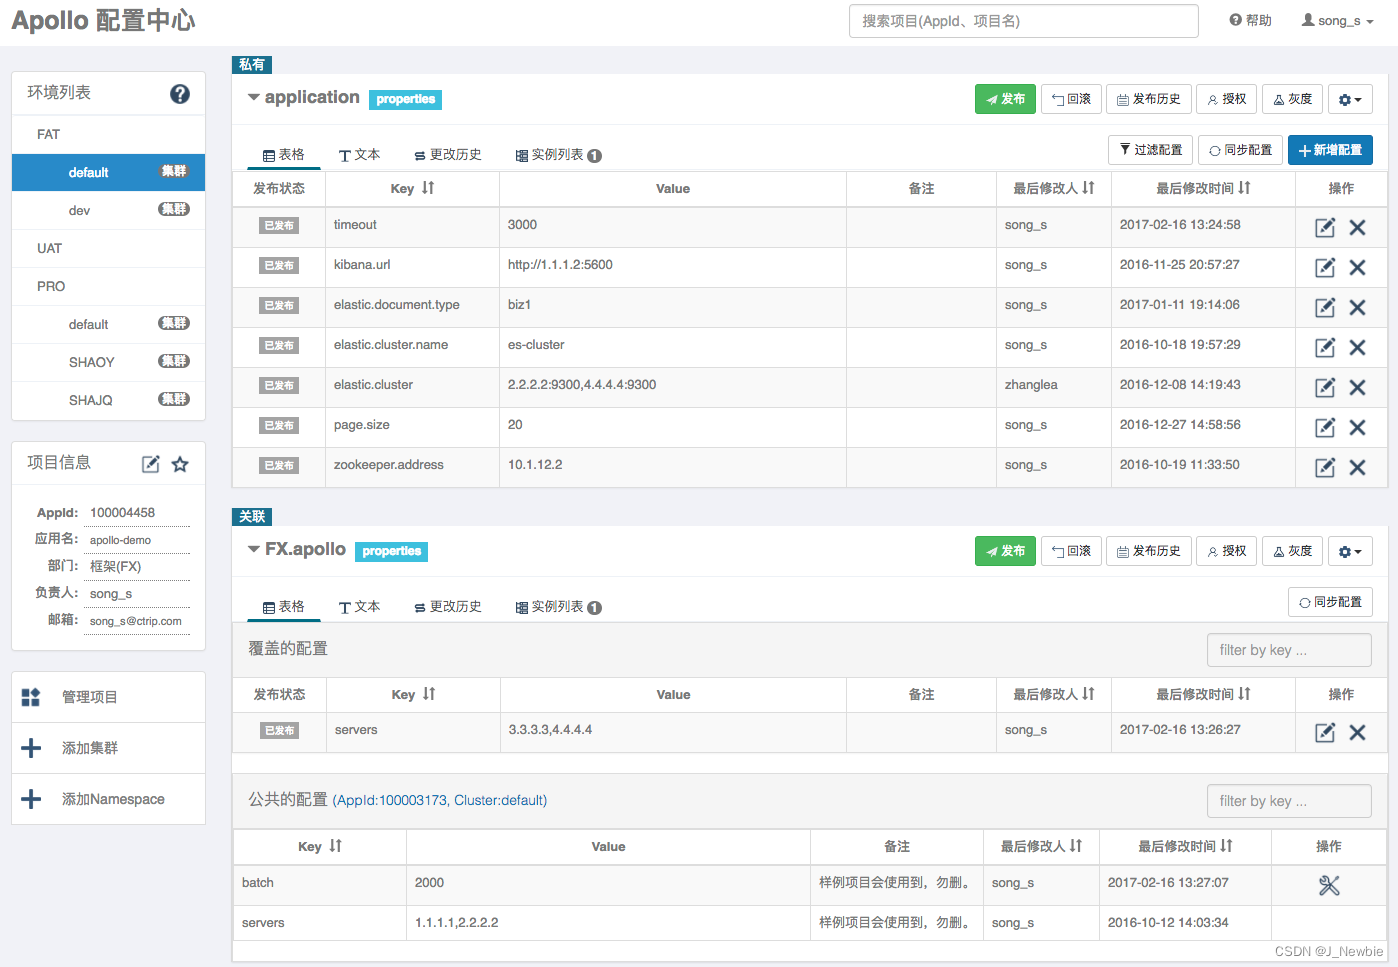Click the help question mark beside 环境列表
Viewport: 1398px width, 967px height.
tap(180, 93)
